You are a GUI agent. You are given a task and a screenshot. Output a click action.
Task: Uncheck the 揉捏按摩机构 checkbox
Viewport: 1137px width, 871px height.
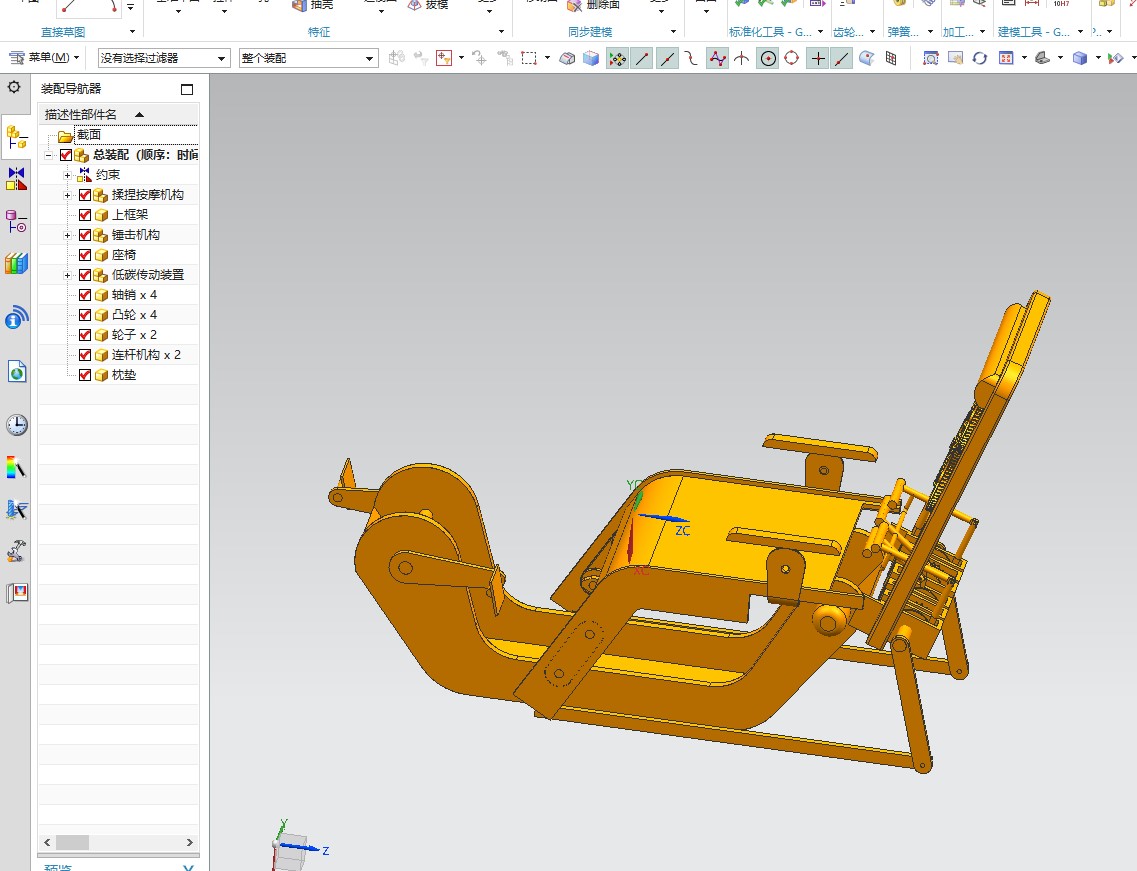pos(85,195)
